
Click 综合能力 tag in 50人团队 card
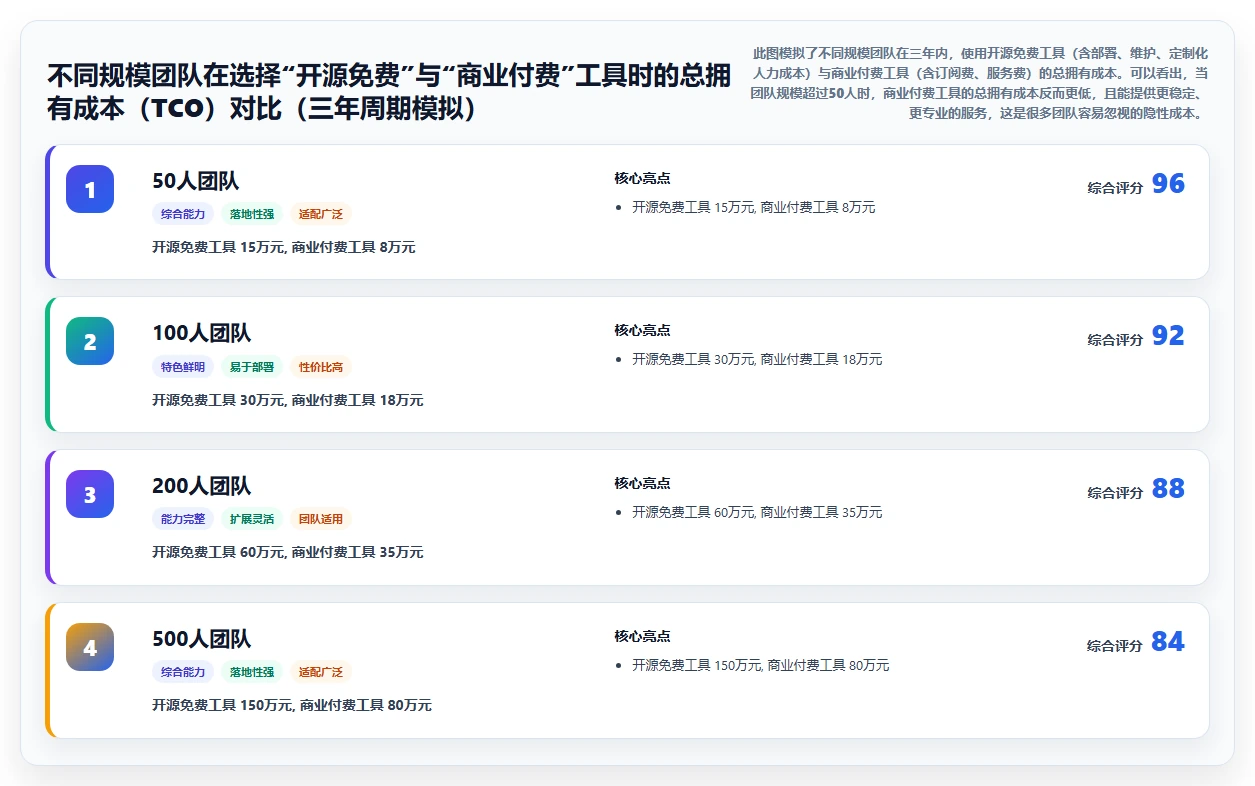click(183, 214)
